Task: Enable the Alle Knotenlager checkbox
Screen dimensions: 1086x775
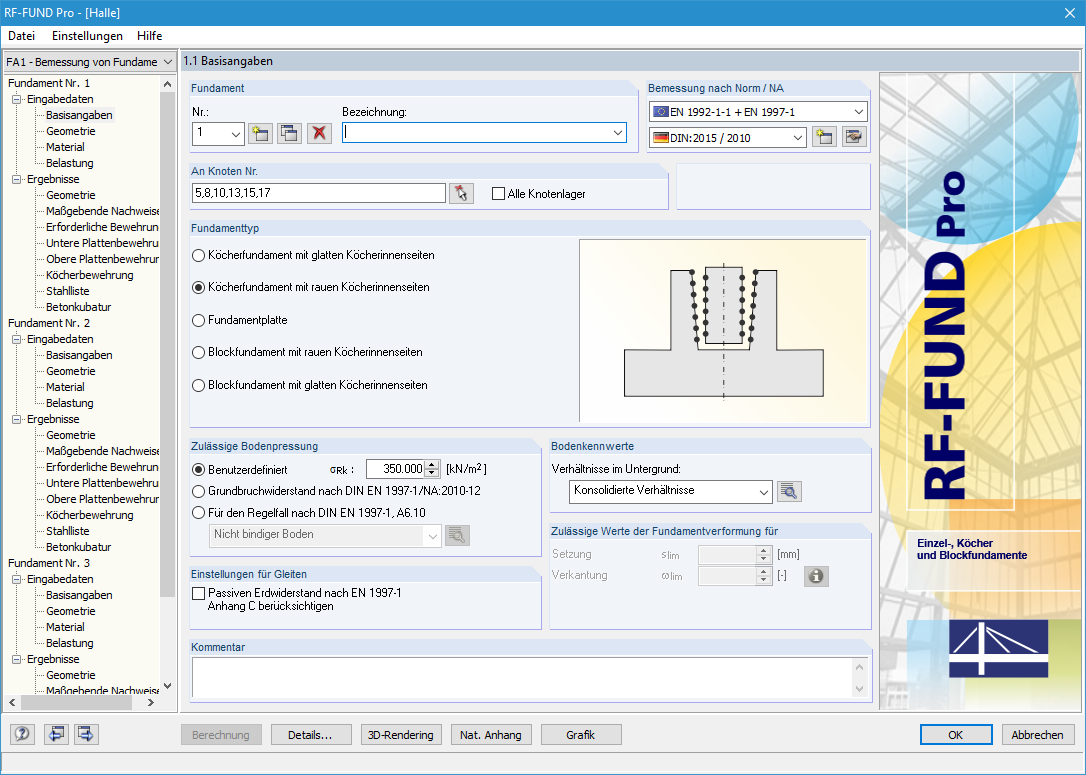Action: pyautogui.click(x=498, y=194)
